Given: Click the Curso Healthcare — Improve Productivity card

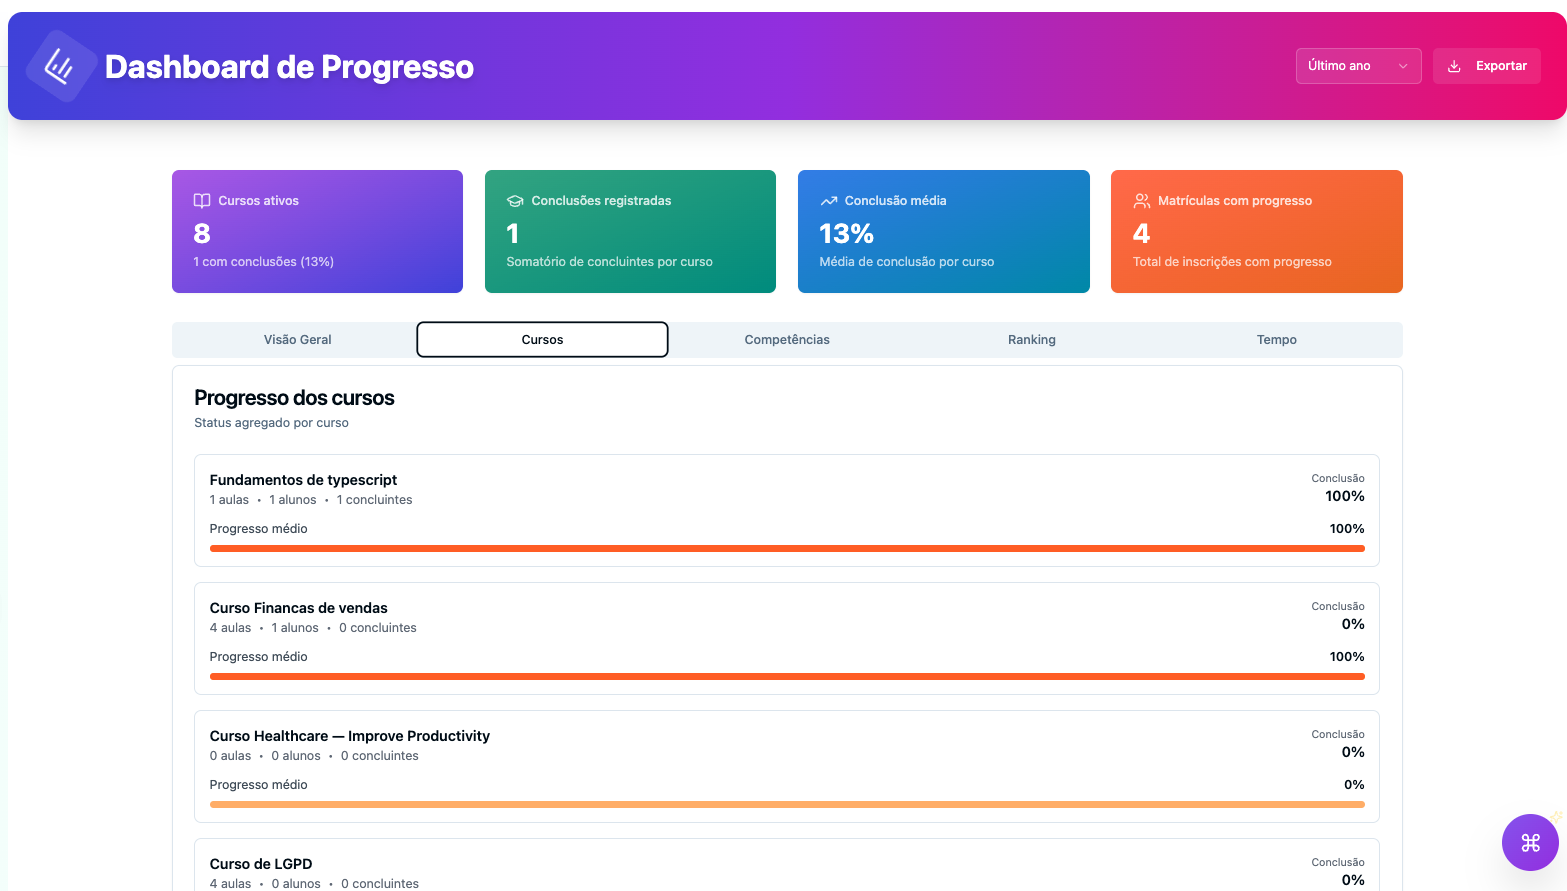Looking at the screenshot, I should [786, 766].
